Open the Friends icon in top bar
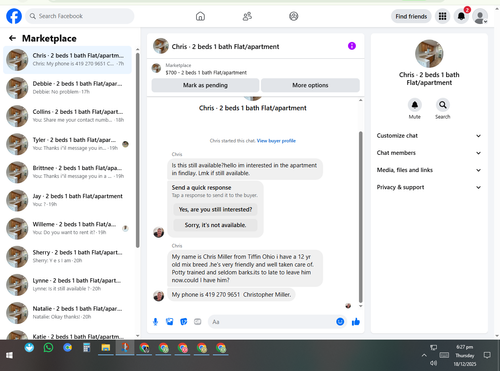The width and height of the screenshot is (500, 371). pos(247,16)
